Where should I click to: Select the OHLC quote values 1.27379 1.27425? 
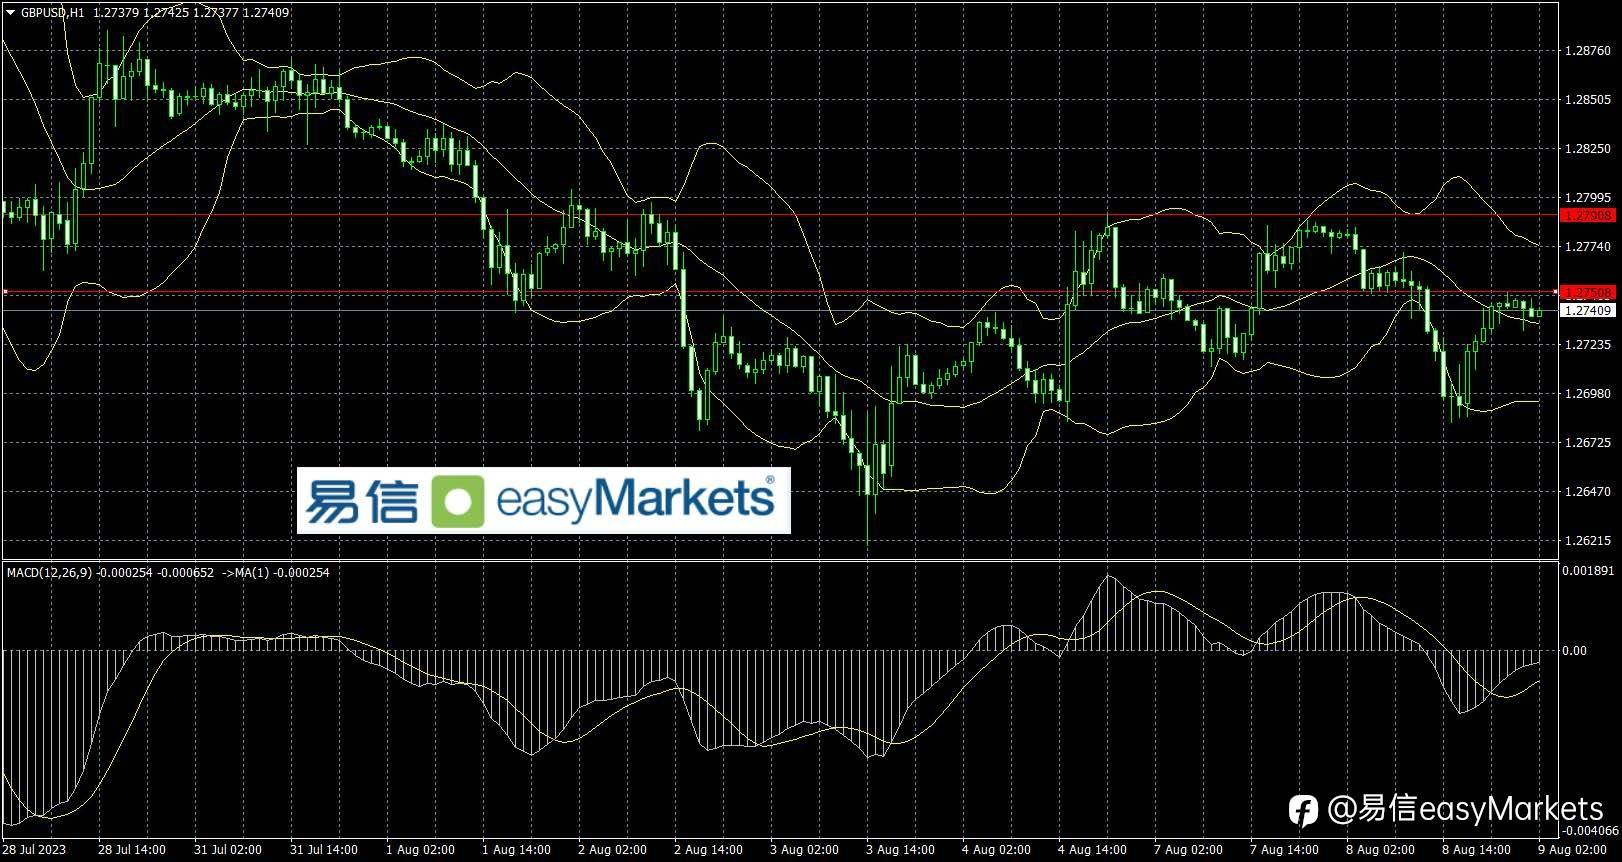point(141,12)
